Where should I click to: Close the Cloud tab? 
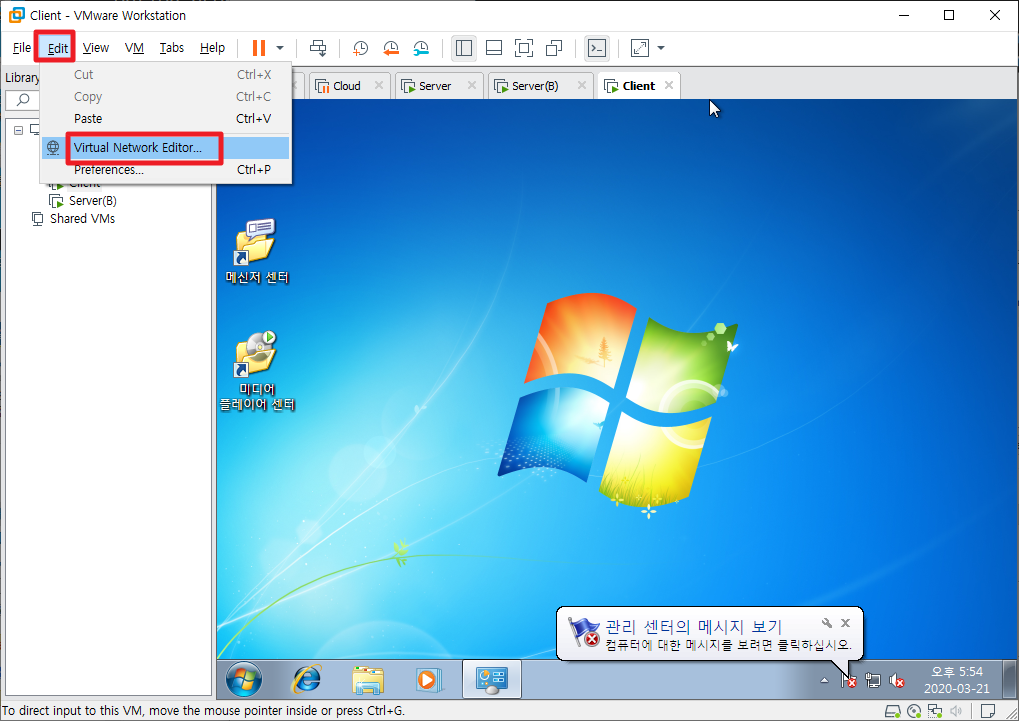point(379,85)
